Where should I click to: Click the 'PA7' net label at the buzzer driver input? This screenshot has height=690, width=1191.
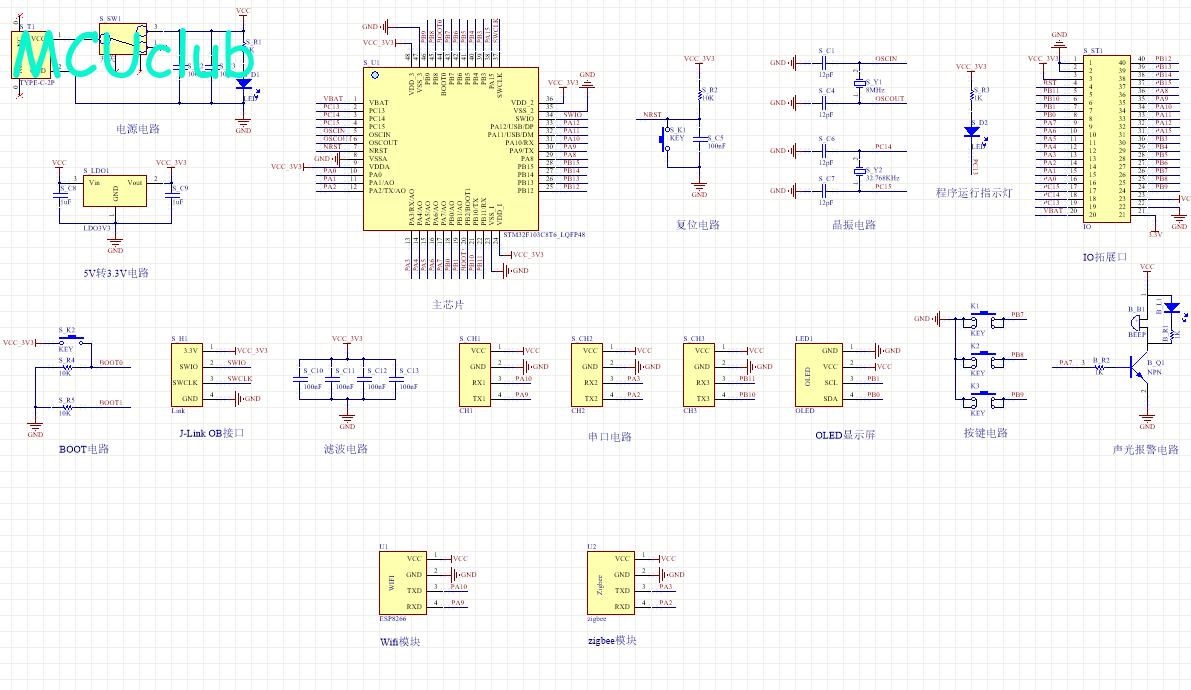1066,362
